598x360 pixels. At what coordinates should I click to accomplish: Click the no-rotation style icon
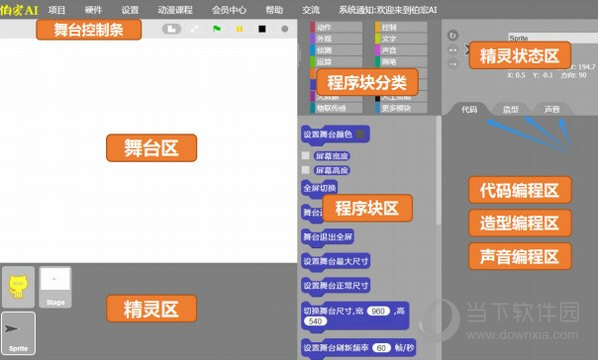(453, 64)
